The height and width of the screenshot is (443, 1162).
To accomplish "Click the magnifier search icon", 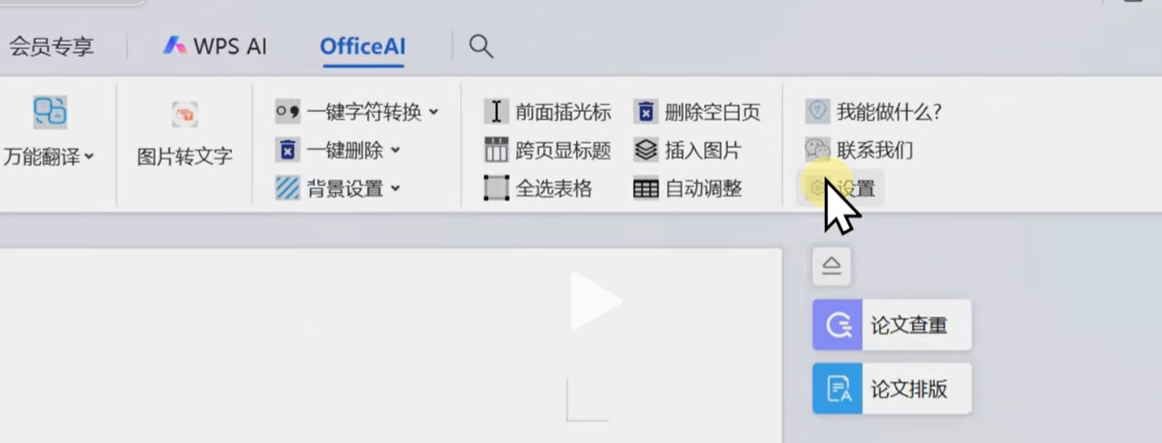I will pyautogui.click(x=481, y=46).
